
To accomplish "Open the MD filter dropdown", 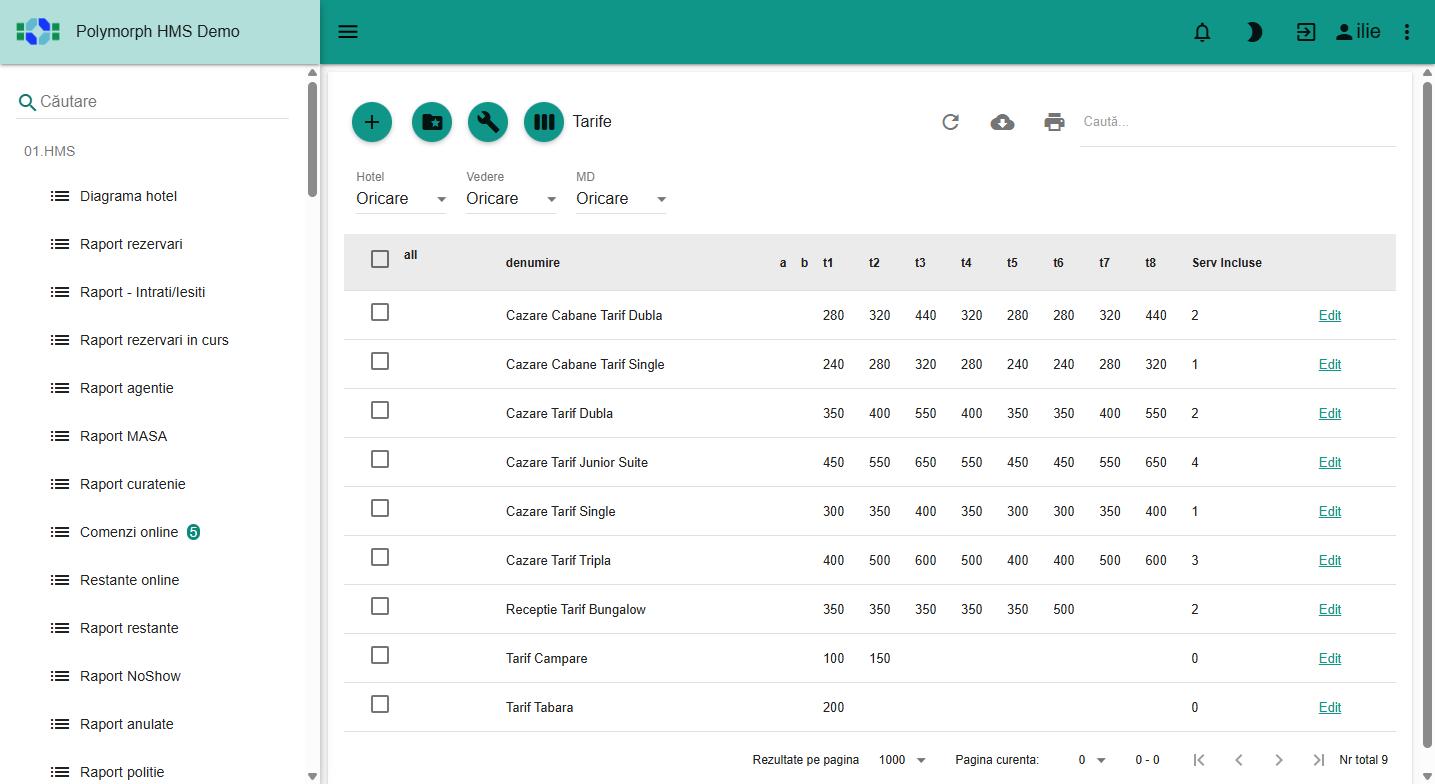I will coord(621,199).
